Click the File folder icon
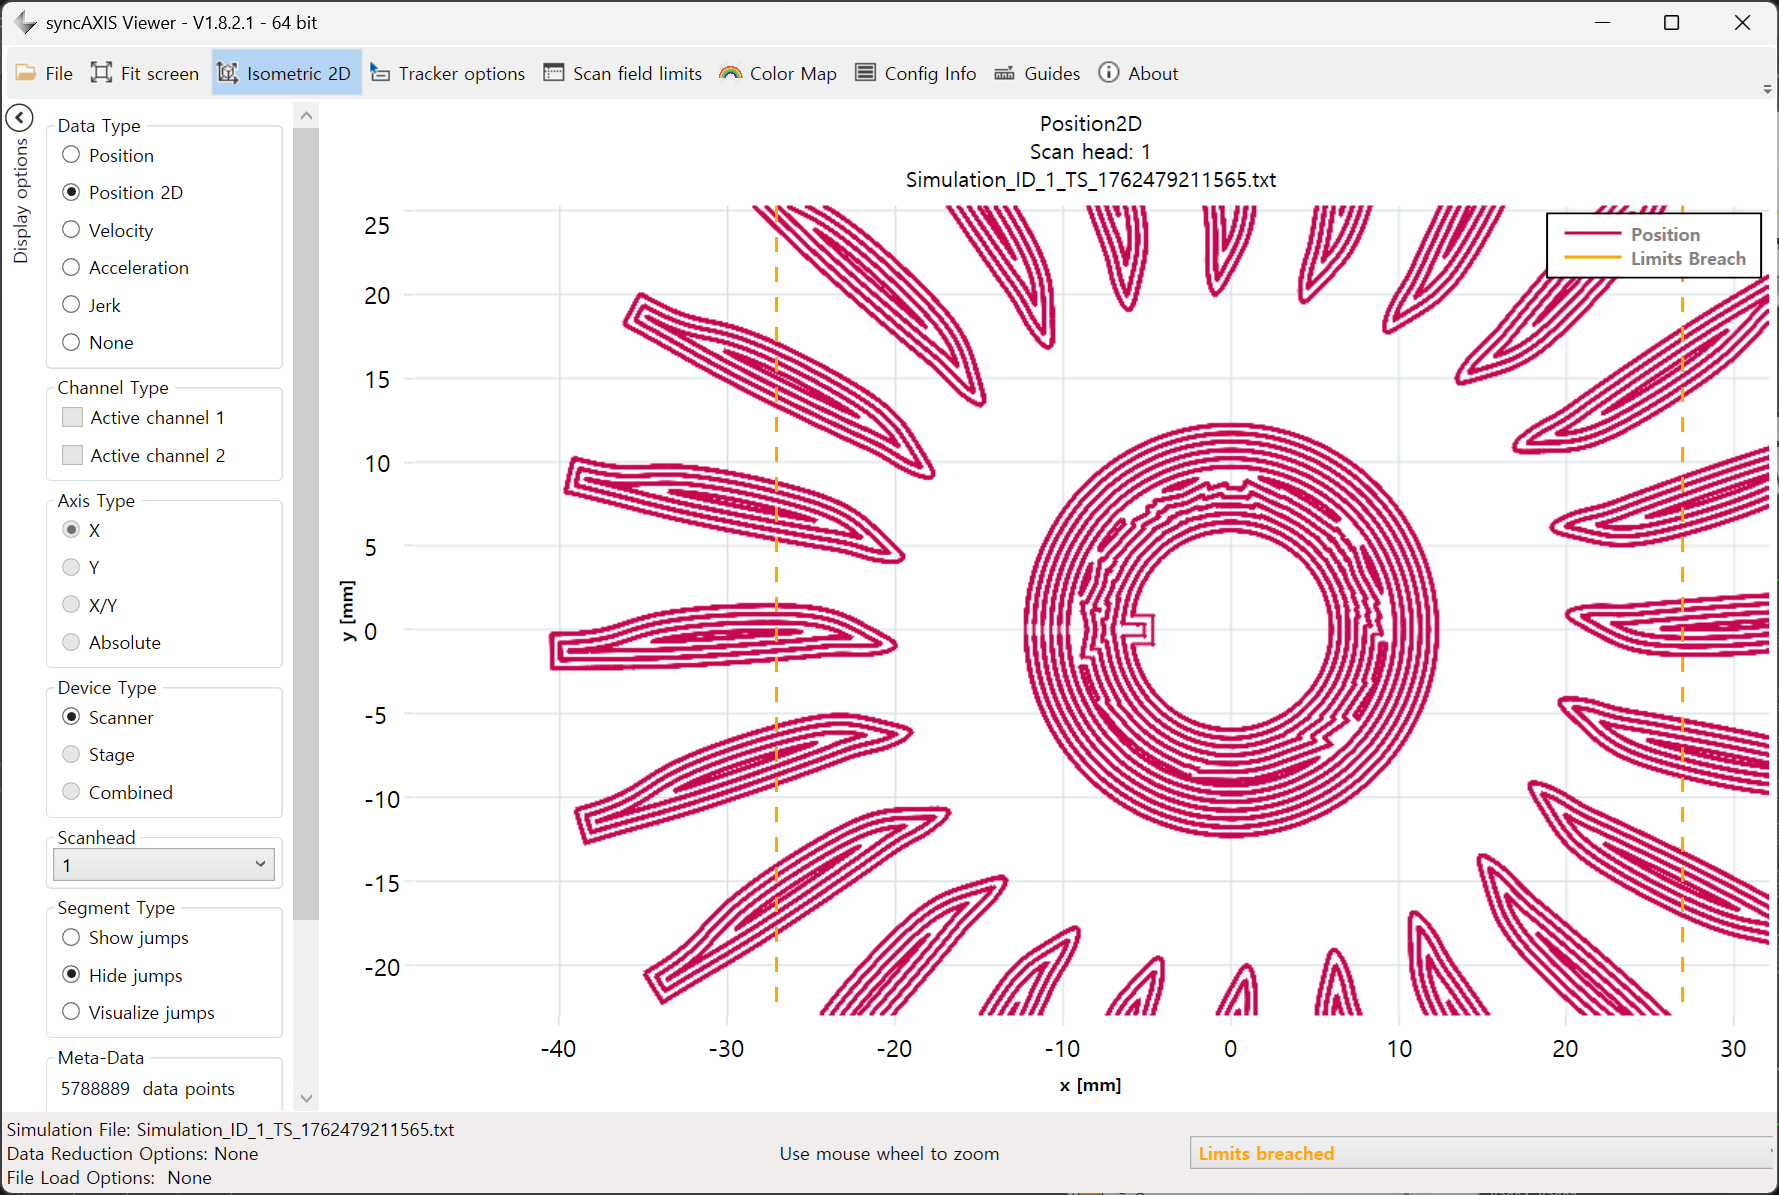This screenshot has height=1195, width=1779. point(26,73)
